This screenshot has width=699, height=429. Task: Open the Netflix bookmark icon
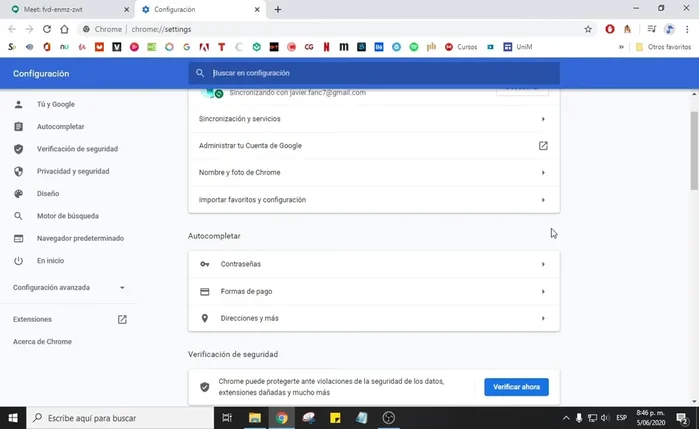click(326, 47)
